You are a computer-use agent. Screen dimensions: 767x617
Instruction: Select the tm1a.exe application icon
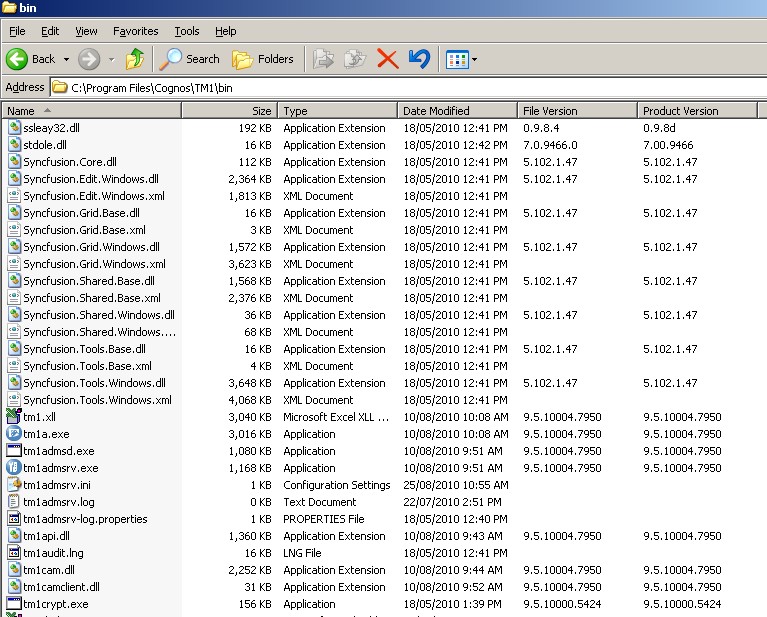(x=14, y=434)
